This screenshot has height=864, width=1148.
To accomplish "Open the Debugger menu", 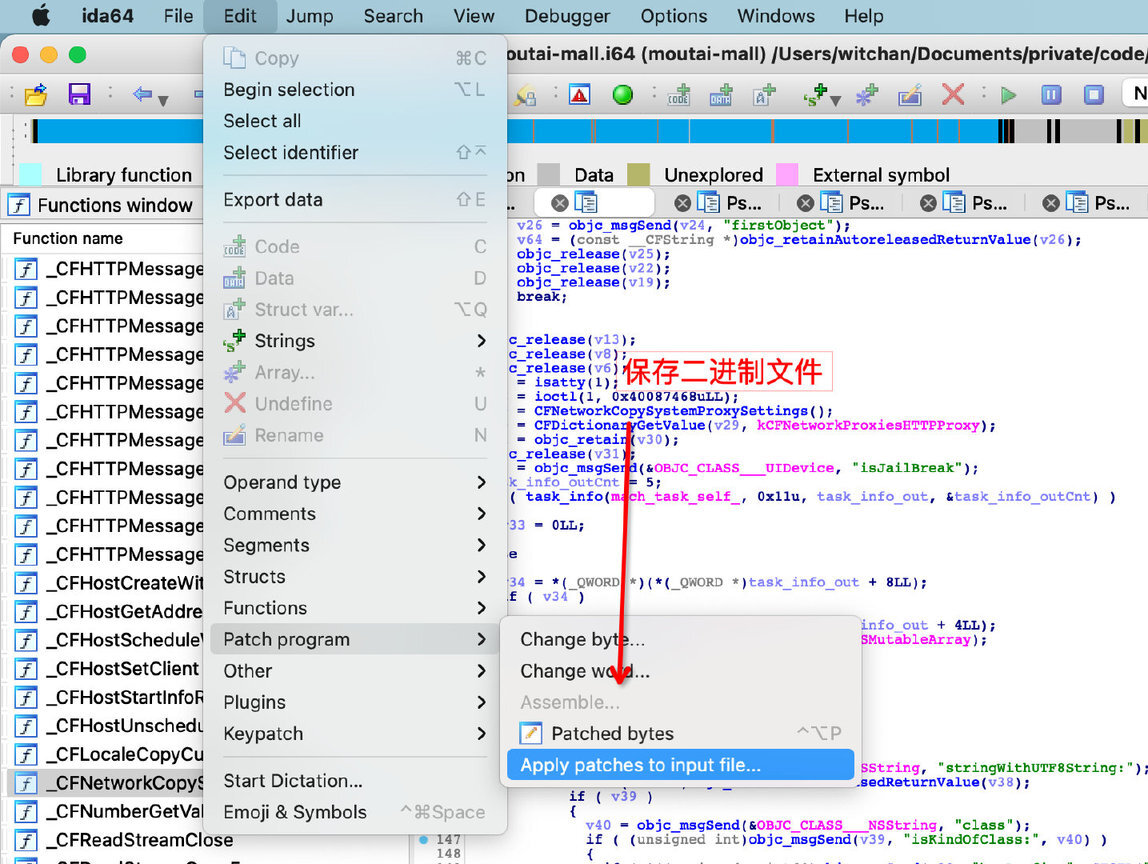I will click(x=567, y=15).
